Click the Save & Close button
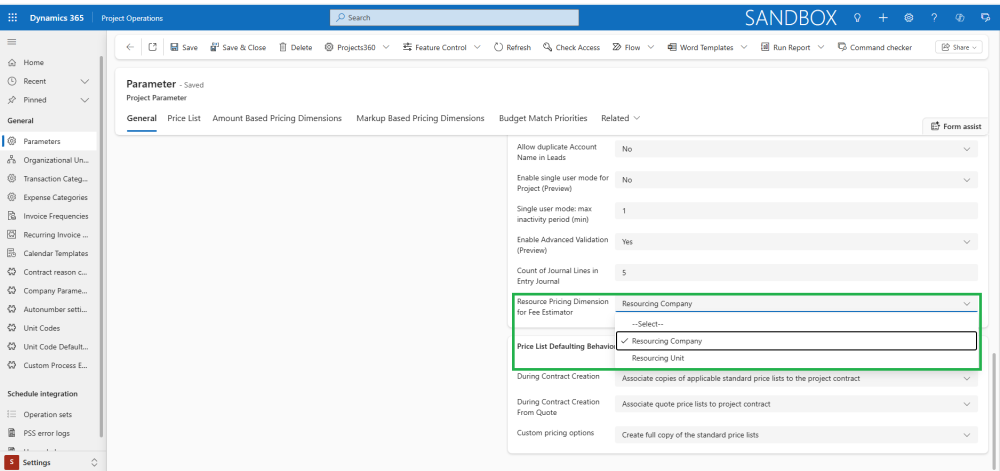Image resolution: width=1000 pixels, height=471 pixels. click(x=238, y=47)
